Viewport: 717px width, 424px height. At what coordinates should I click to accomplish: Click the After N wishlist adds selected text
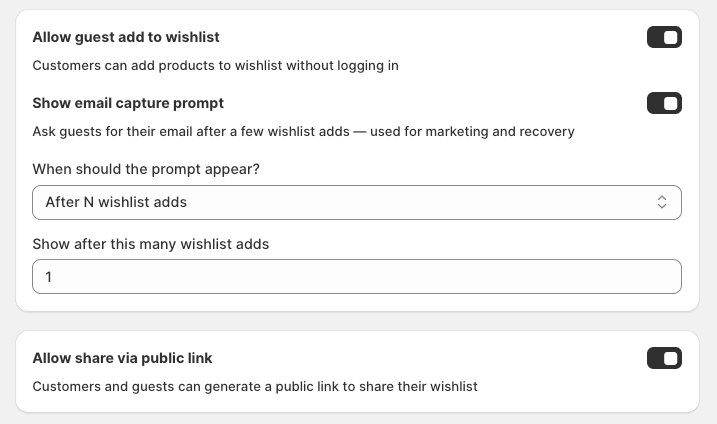pyautogui.click(x=116, y=202)
